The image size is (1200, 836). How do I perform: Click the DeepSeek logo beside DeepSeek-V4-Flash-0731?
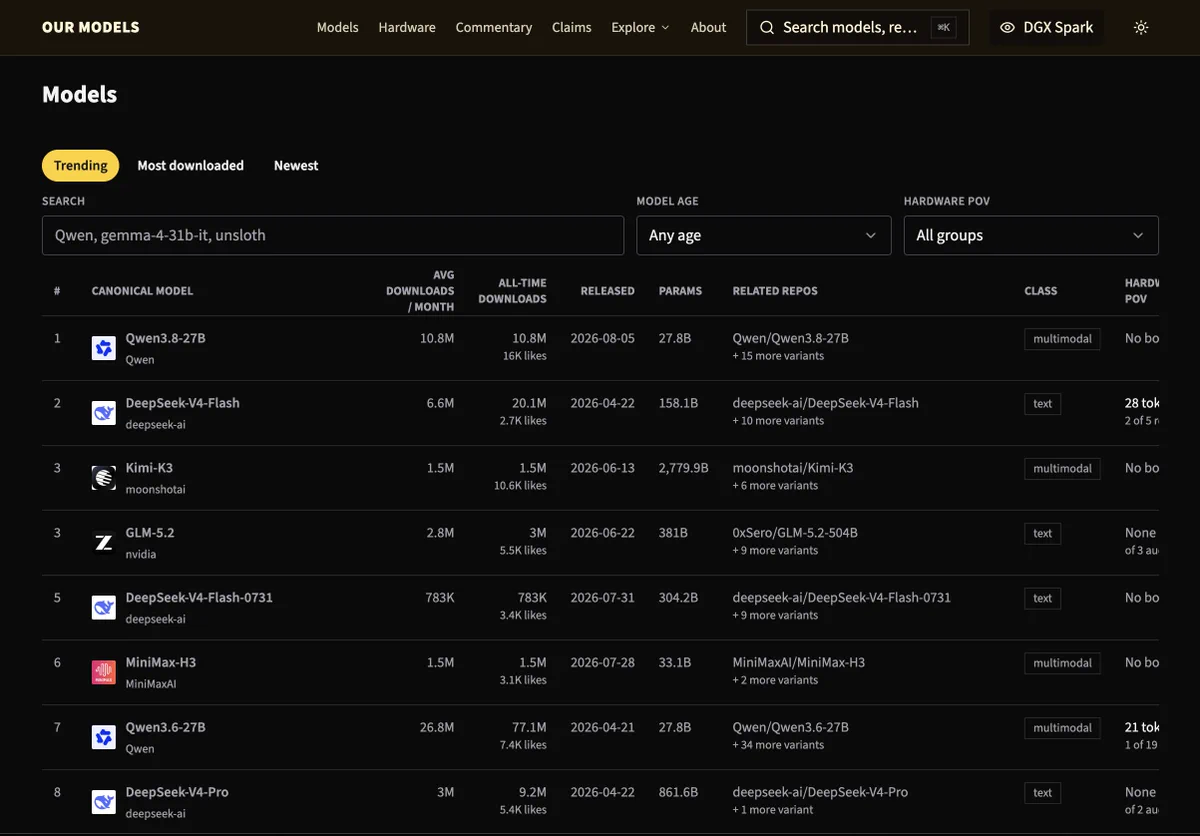(x=104, y=607)
